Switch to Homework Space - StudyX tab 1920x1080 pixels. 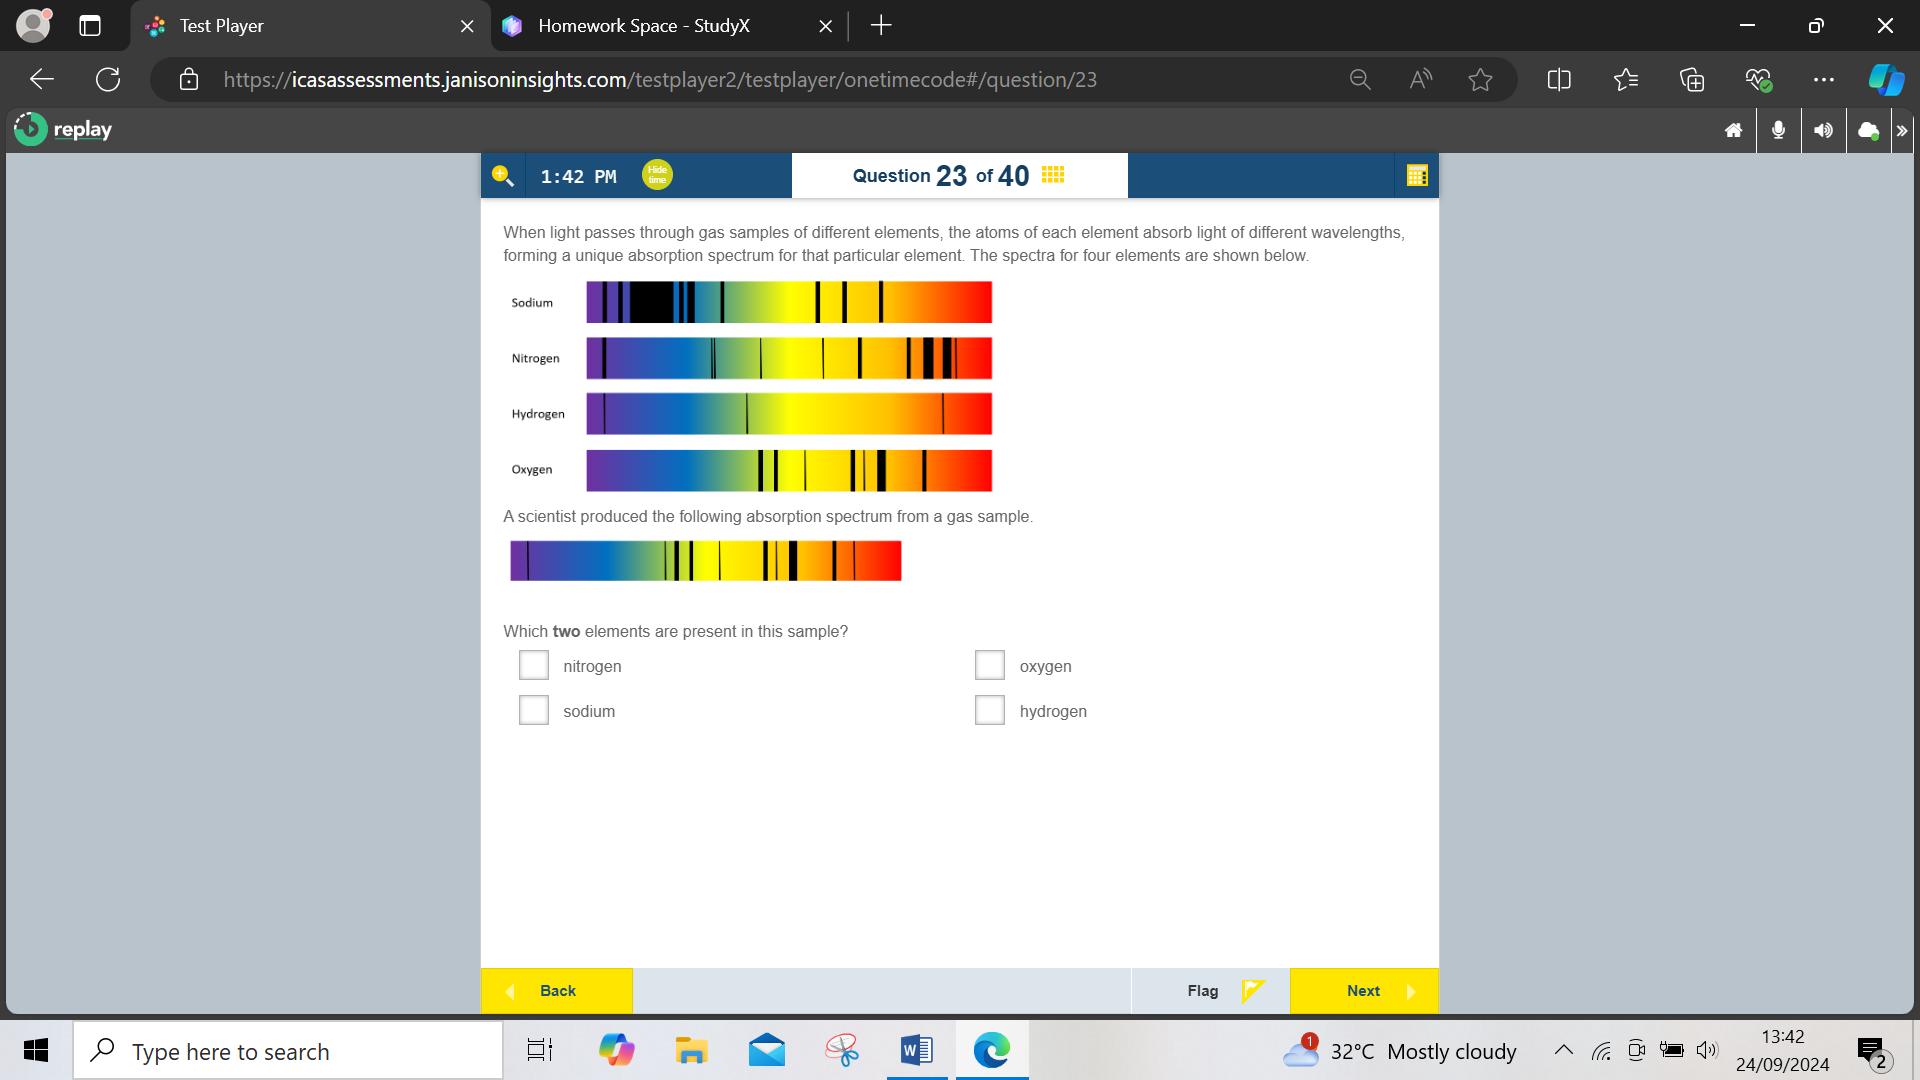click(x=668, y=26)
